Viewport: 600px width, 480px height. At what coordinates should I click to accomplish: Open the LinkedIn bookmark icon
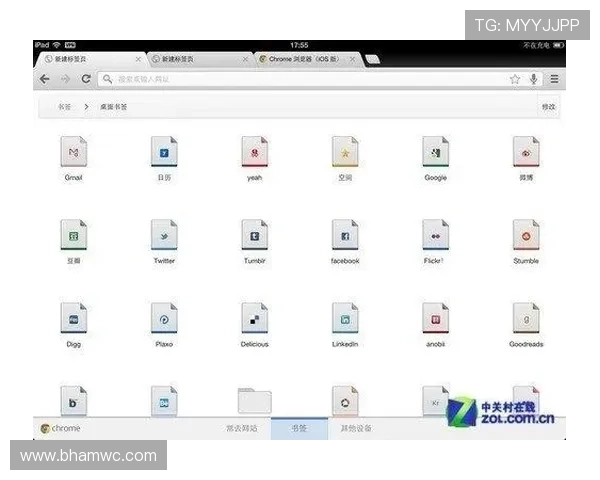pyautogui.click(x=345, y=318)
